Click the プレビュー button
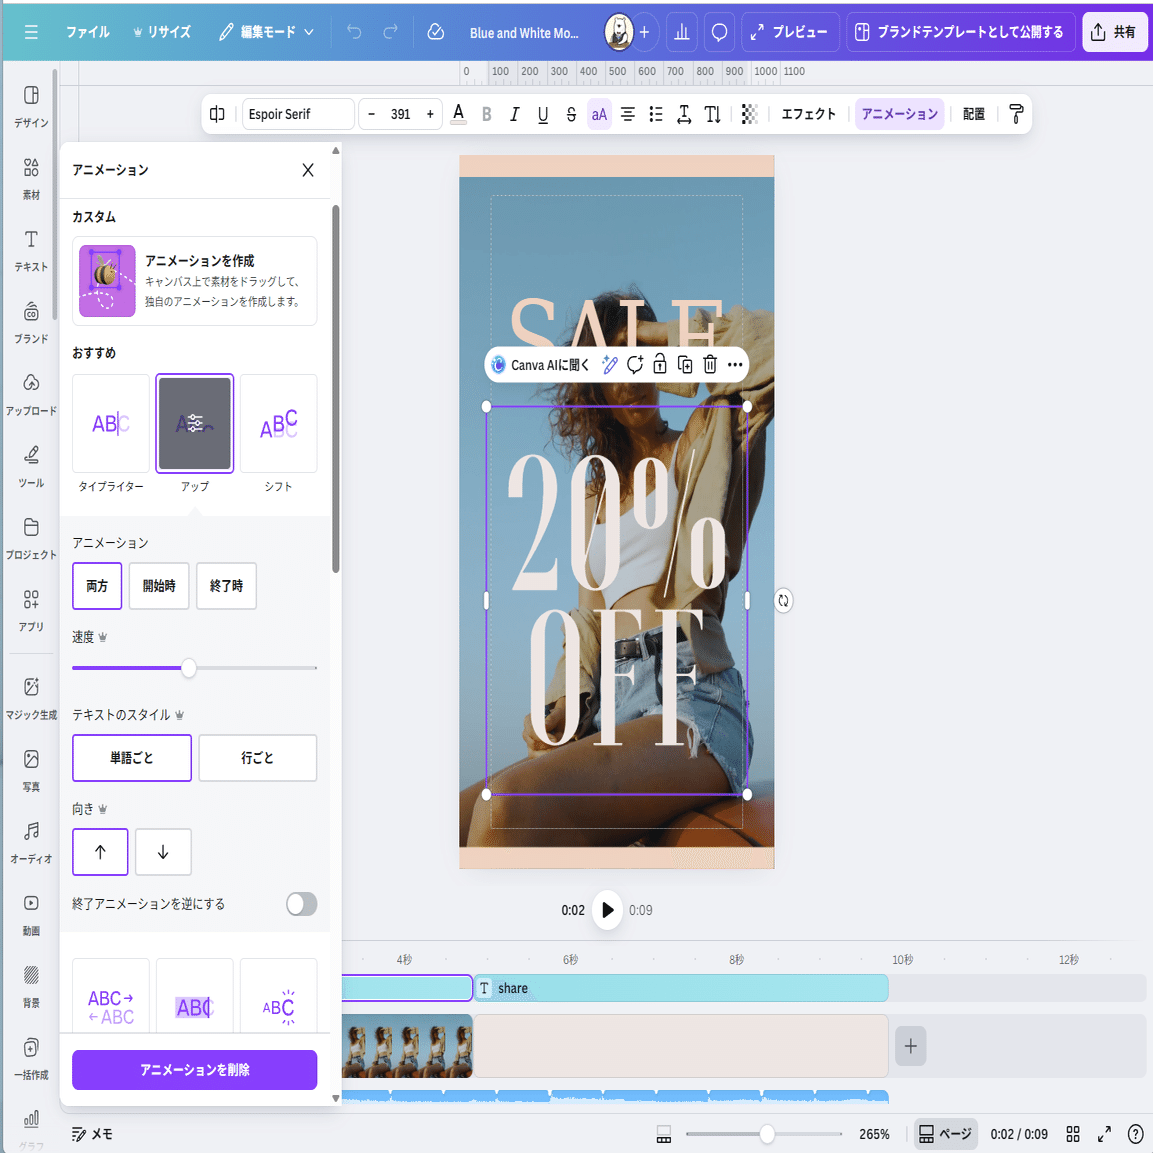Image resolution: width=1153 pixels, height=1153 pixels. 790,32
